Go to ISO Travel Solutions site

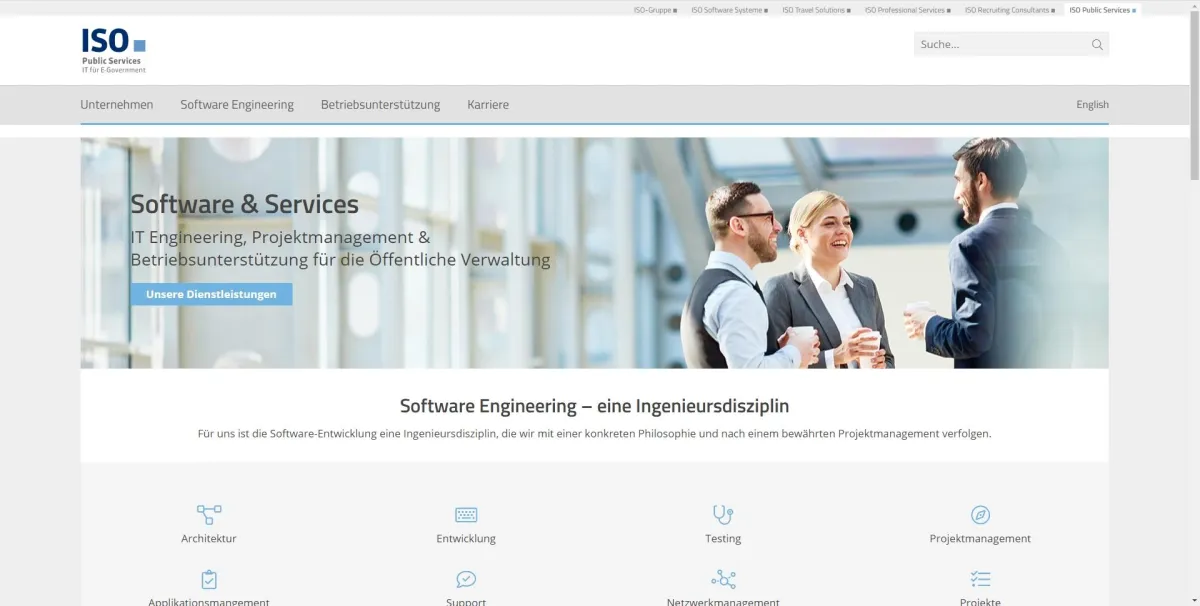point(816,10)
